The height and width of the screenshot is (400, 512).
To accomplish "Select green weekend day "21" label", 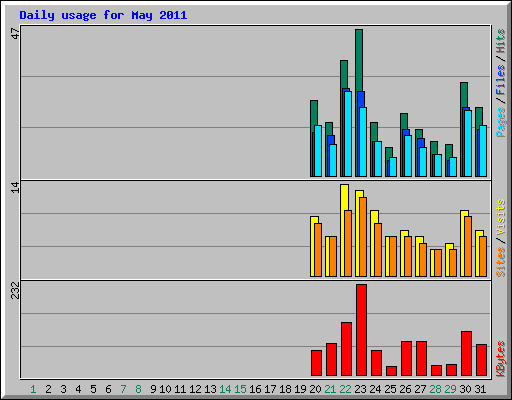I will click(x=330, y=389).
